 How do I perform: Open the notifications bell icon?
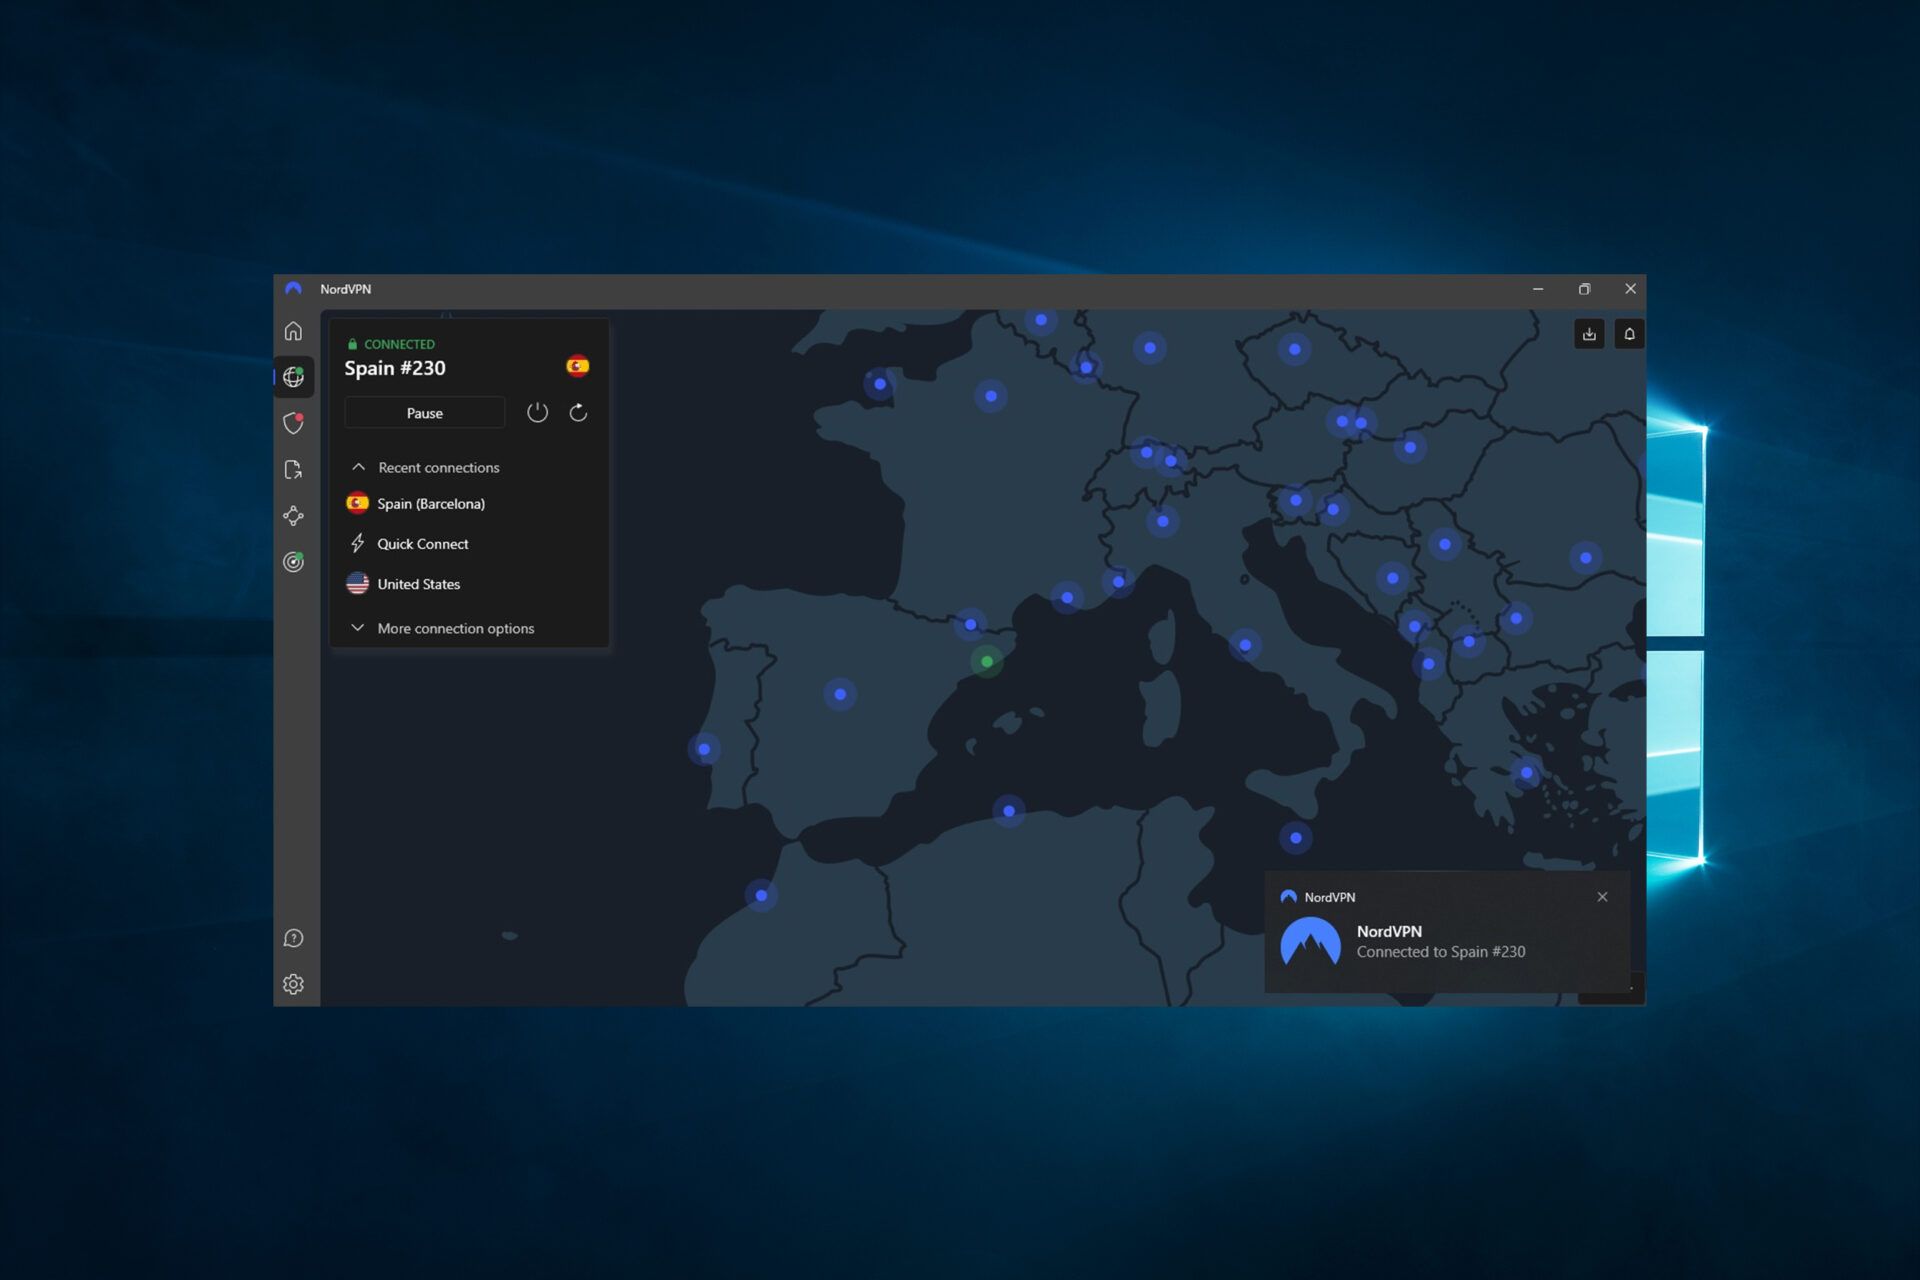click(1629, 334)
